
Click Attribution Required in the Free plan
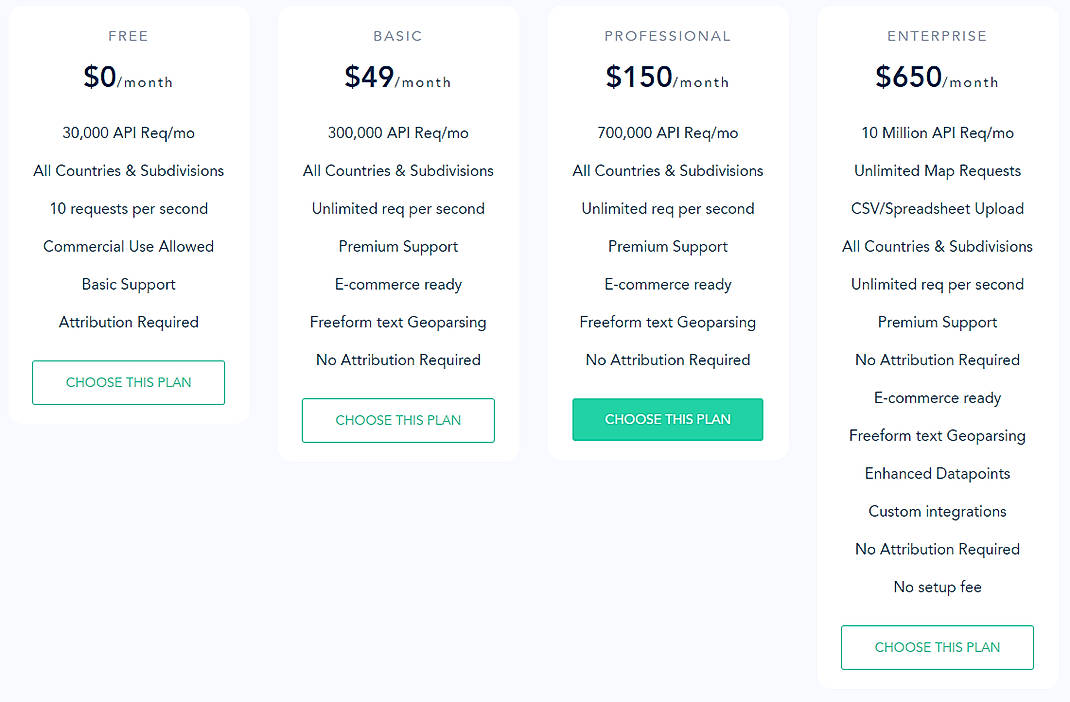[128, 322]
